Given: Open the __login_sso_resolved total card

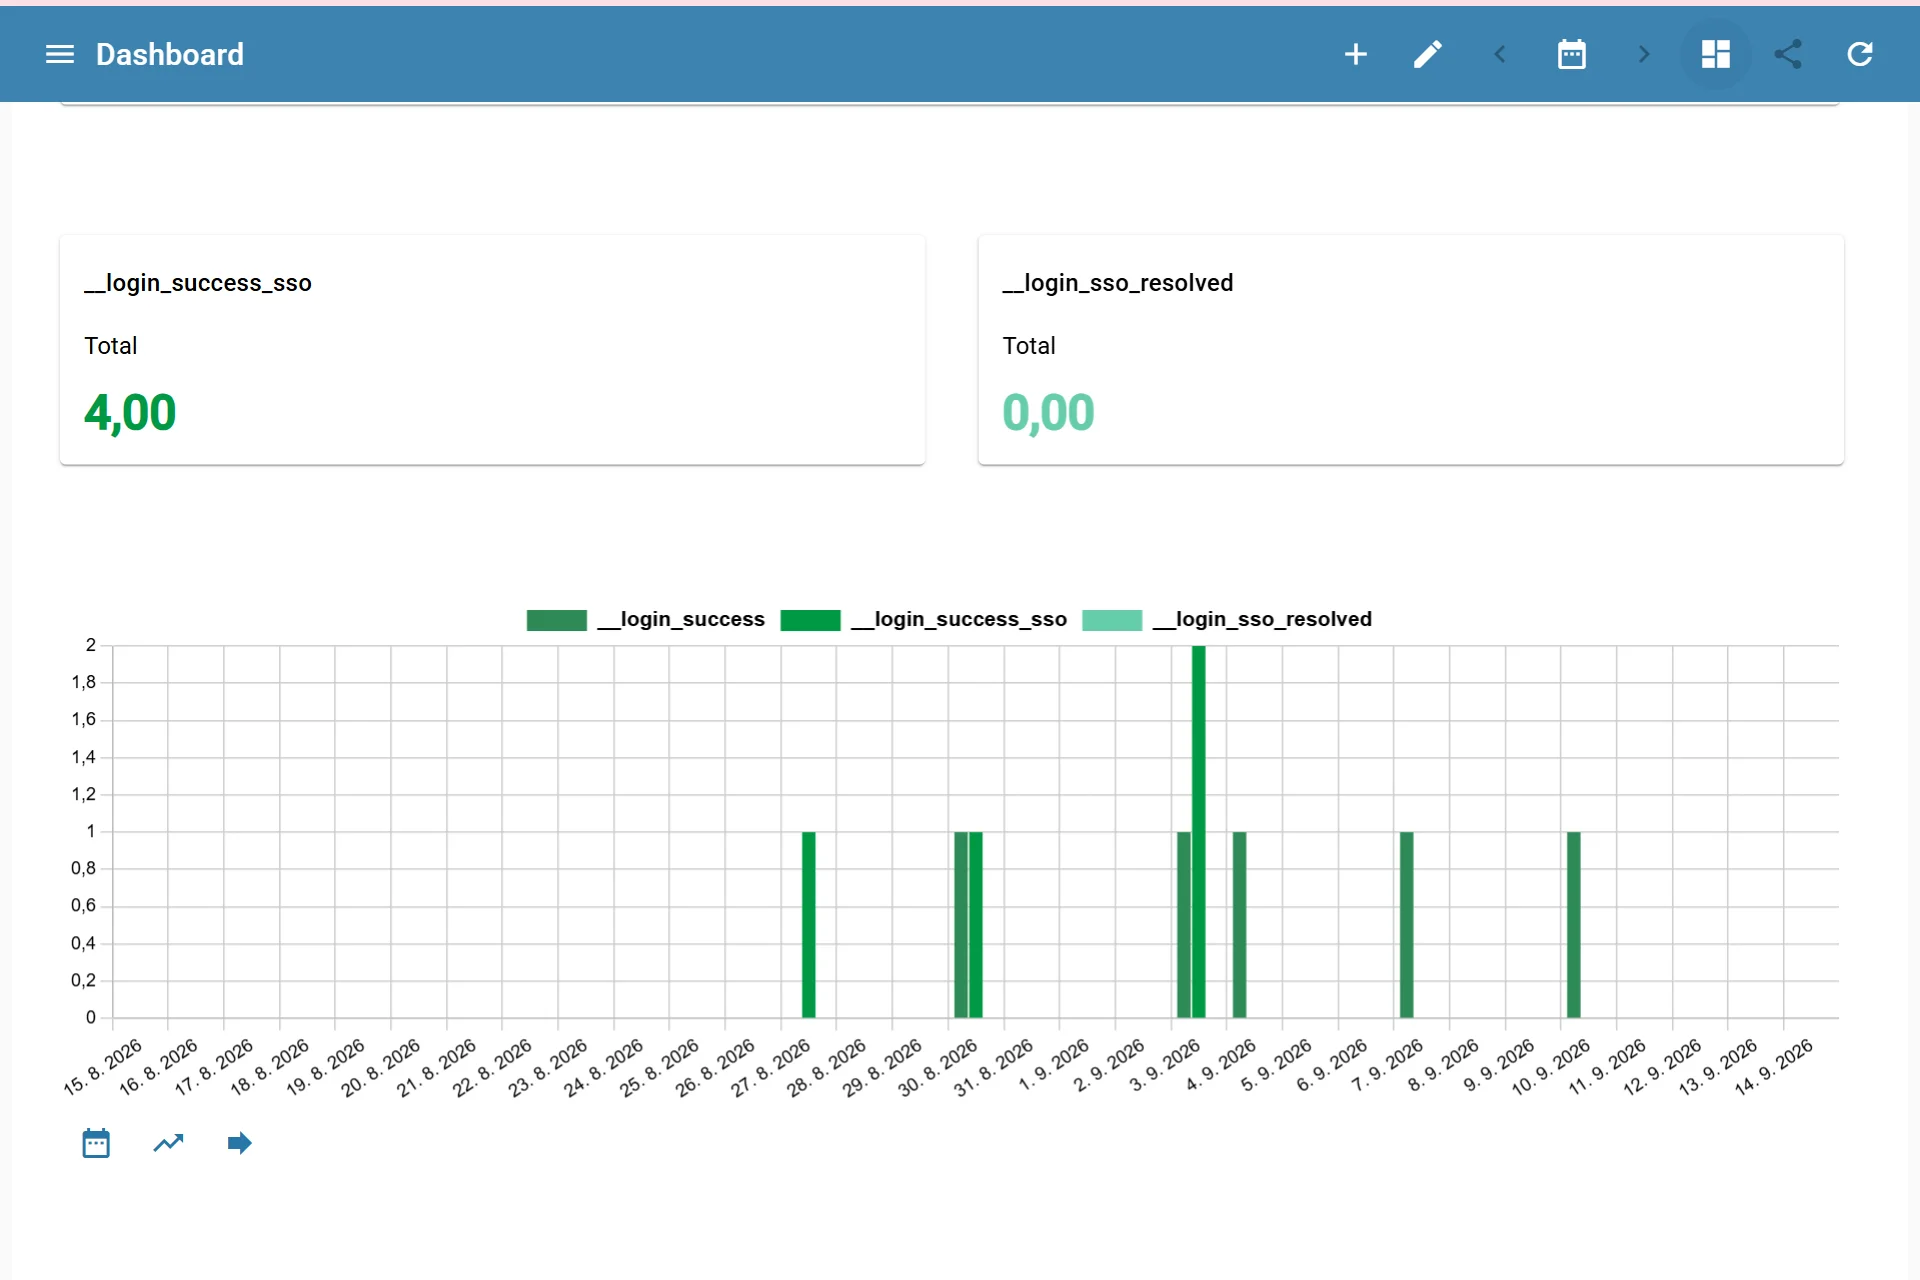Looking at the screenshot, I should [1410, 350].
